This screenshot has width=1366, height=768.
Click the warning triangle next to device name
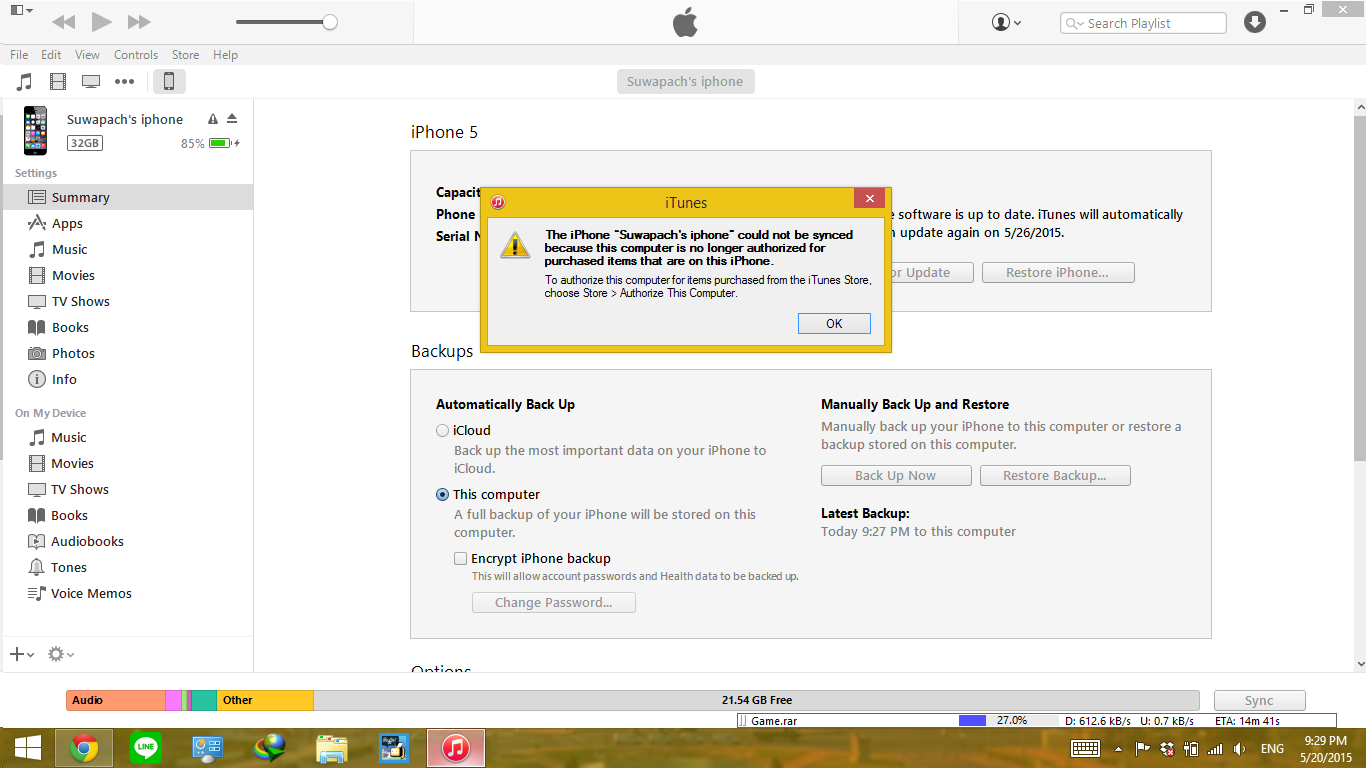(x=213, y=119)
